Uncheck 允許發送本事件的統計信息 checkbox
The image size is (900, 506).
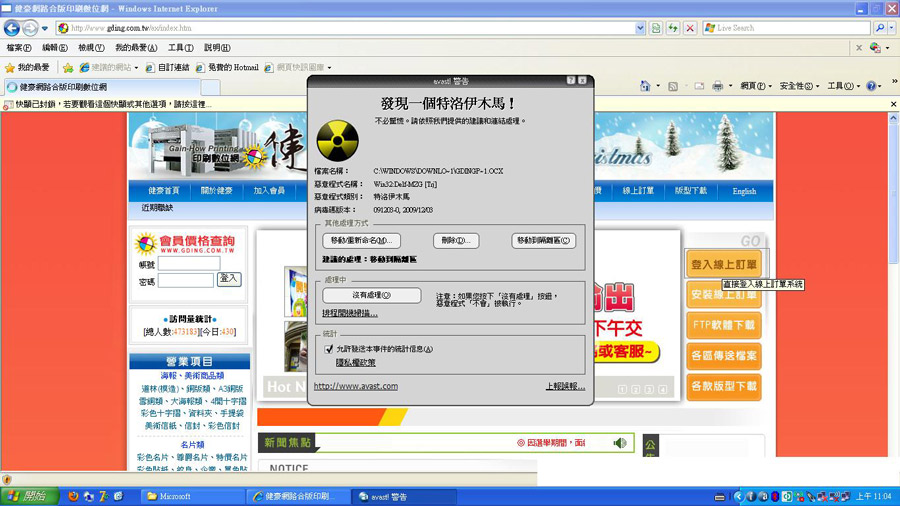[x=329, y=349]
